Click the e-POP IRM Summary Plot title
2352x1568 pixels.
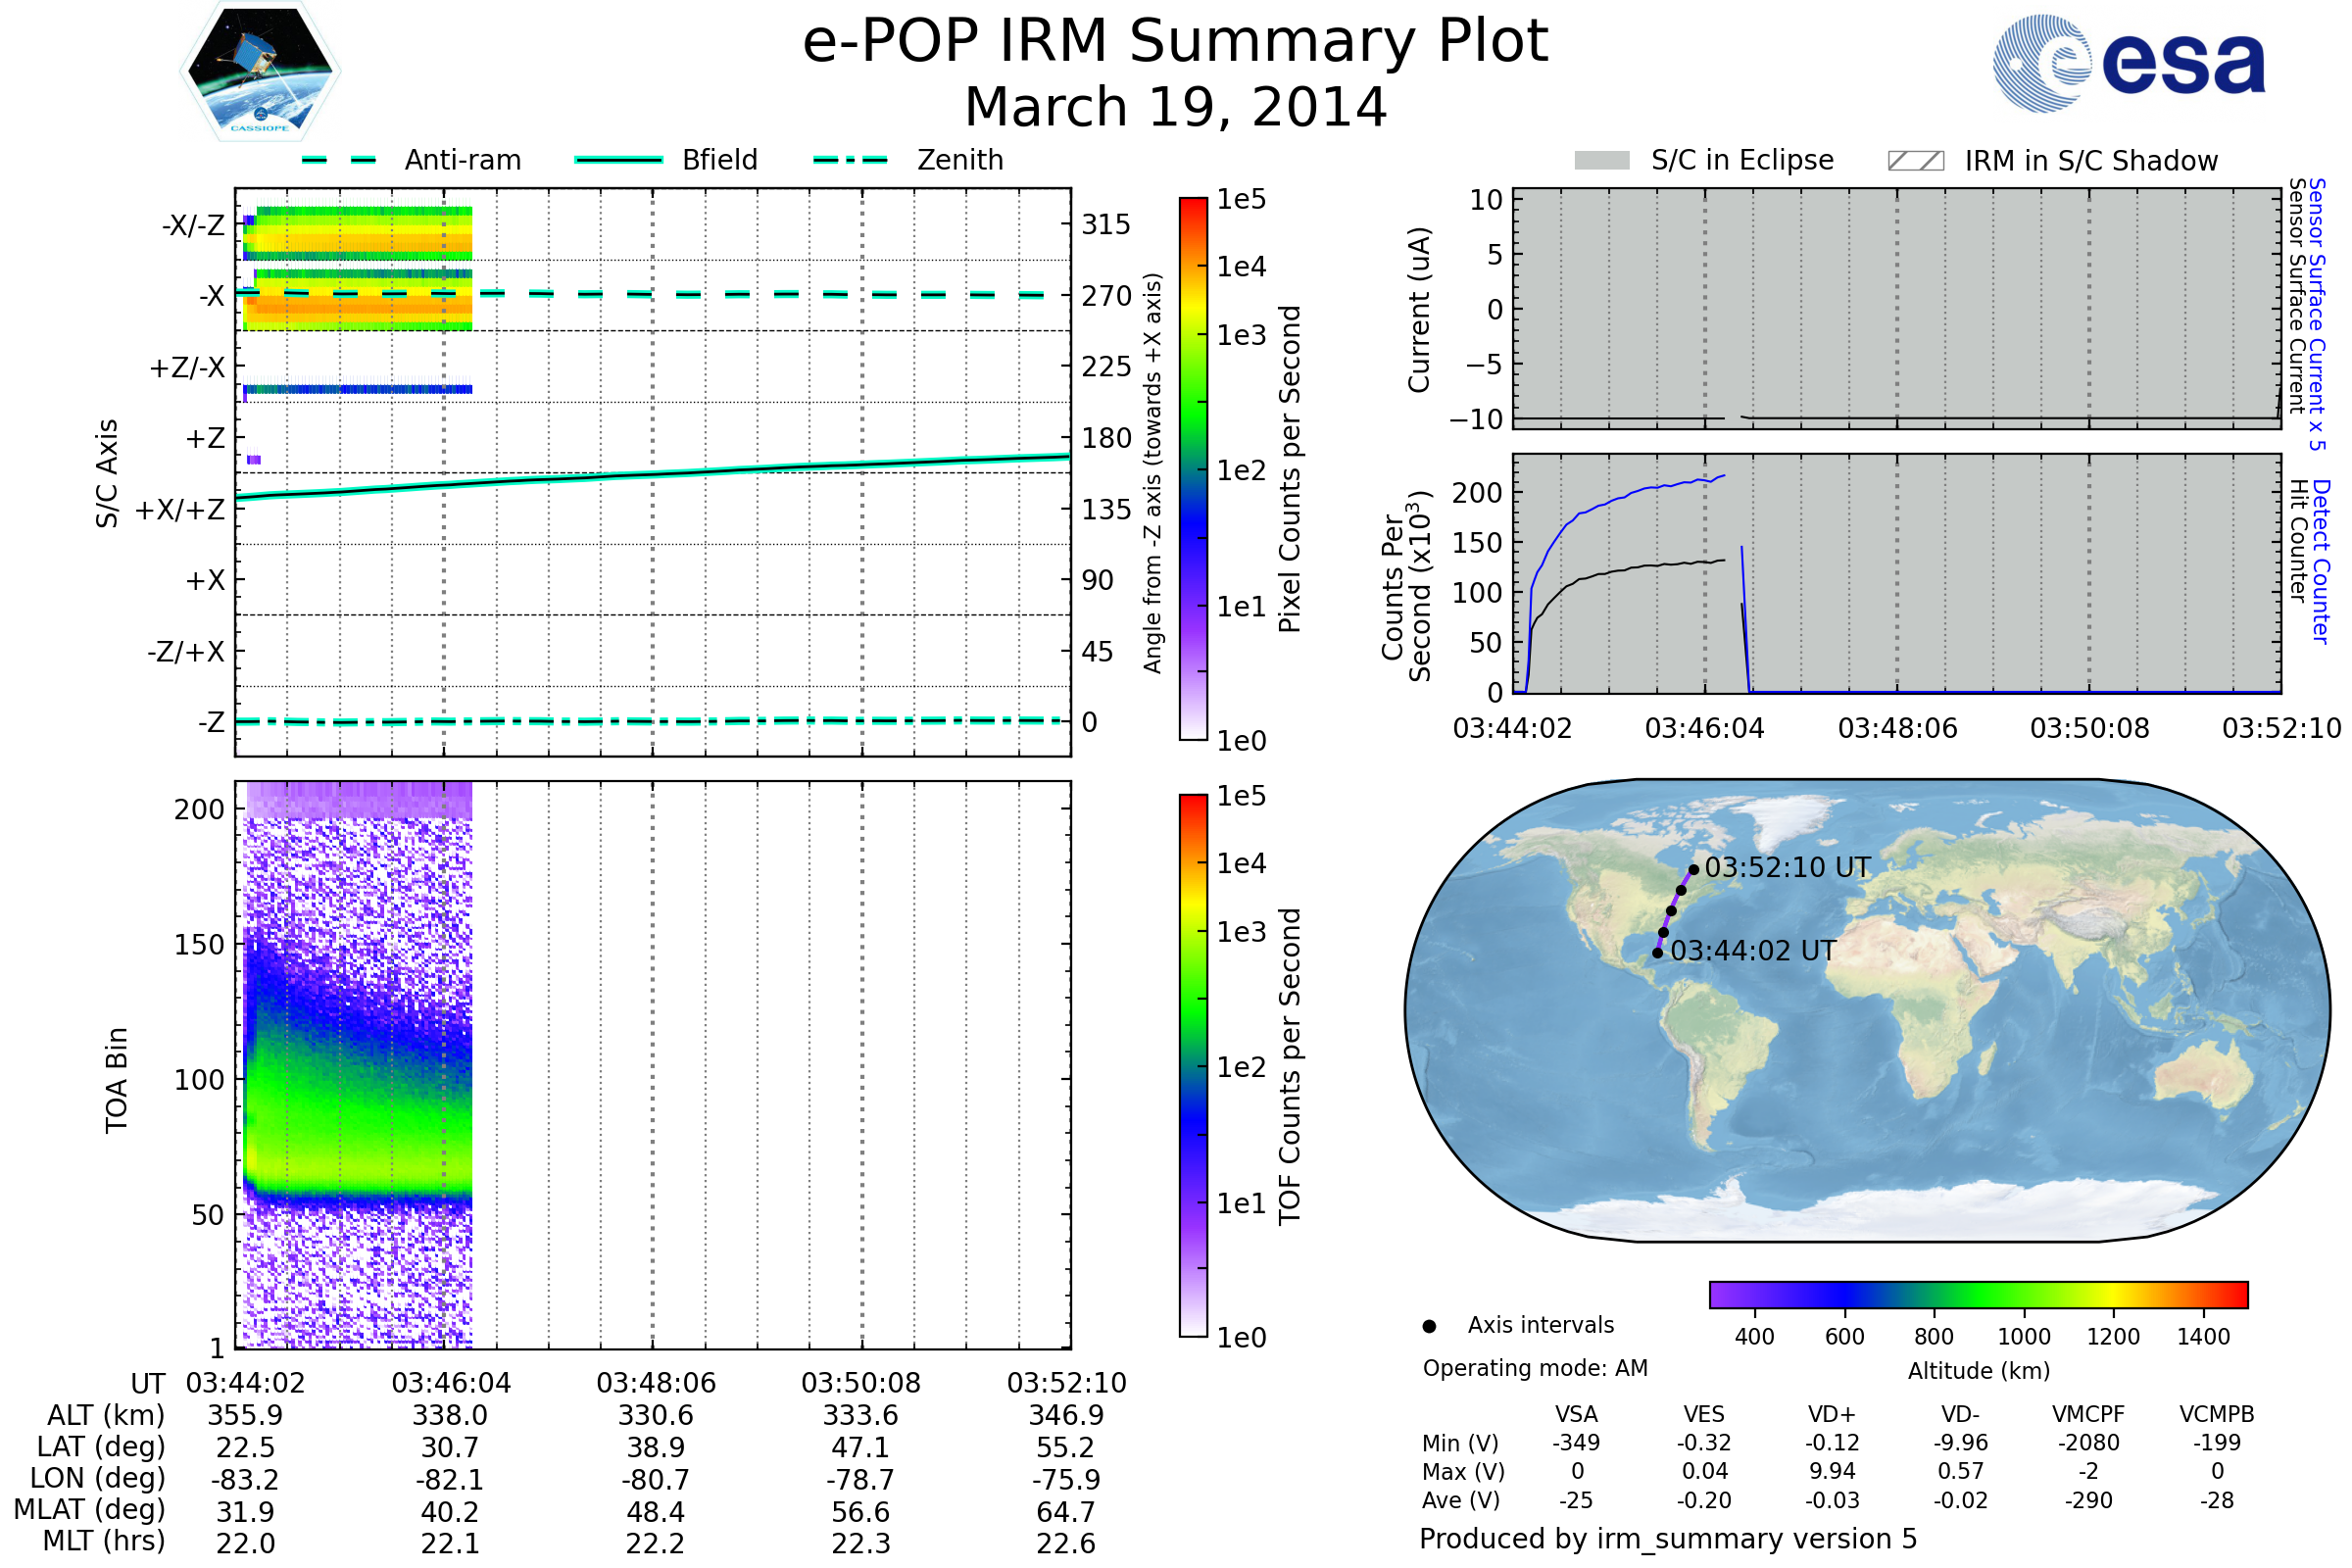click(1175, 42)
